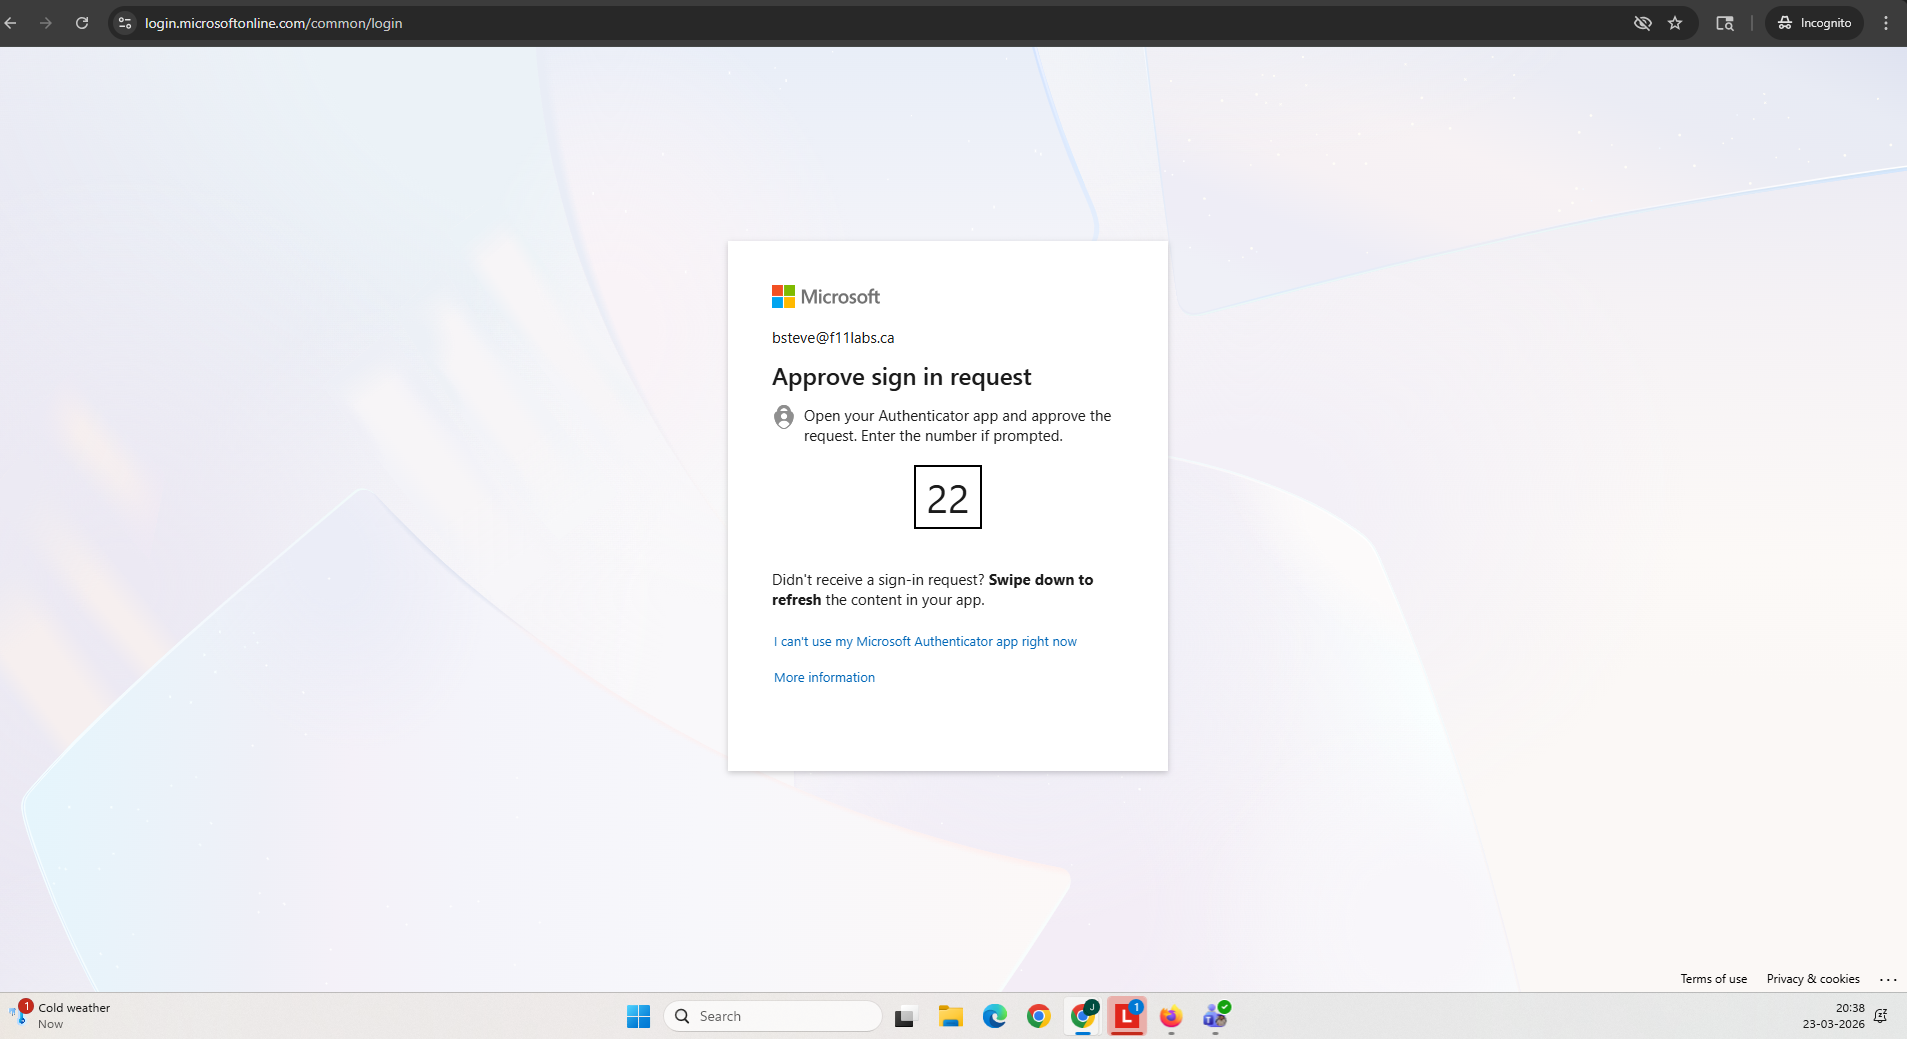Open the Terms of use link
Screen dimensions: 1907x1039
(x=1713, y=979)
